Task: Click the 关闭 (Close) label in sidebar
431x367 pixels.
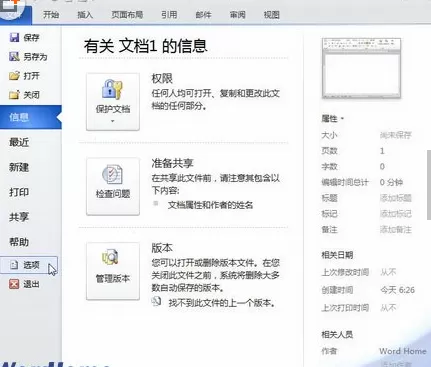Action: pyautogui.click(x=31, y=95)
